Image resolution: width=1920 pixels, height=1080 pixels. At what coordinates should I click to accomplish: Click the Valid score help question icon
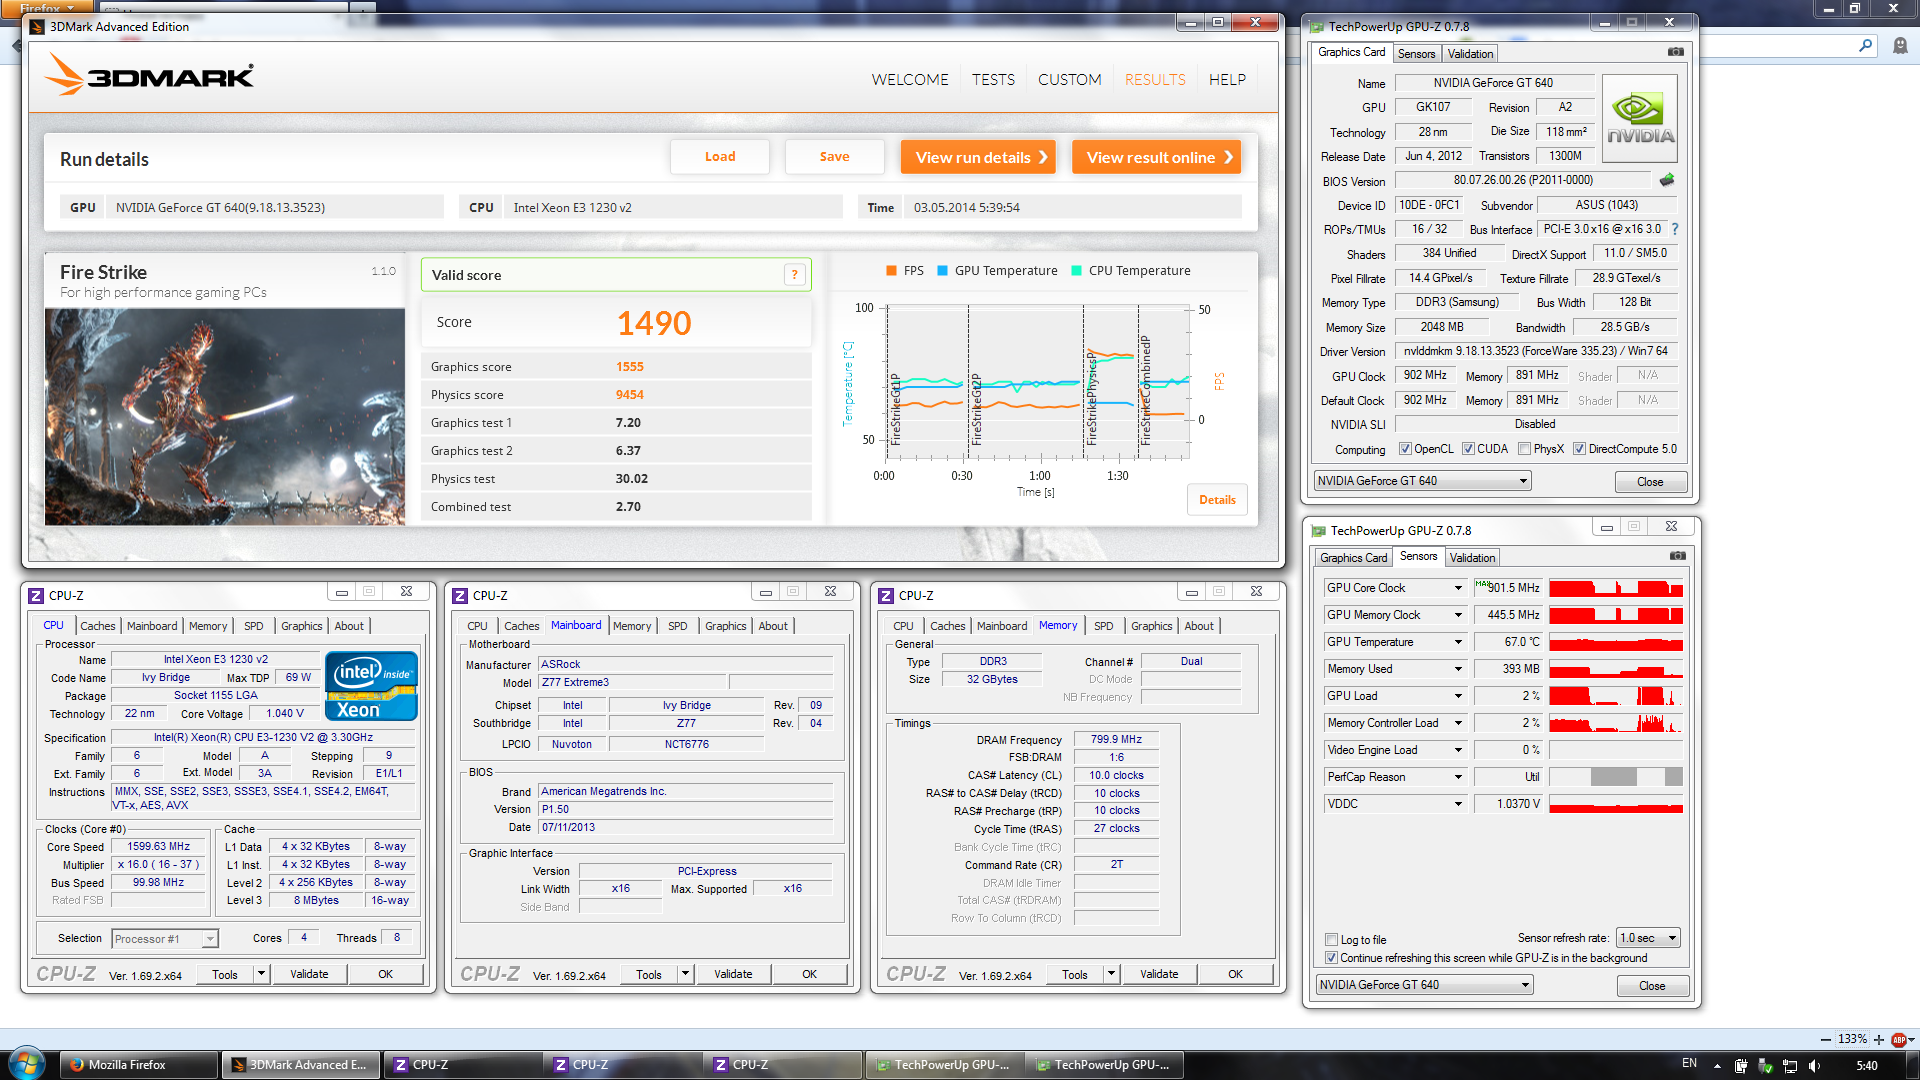tap(795, 275)
